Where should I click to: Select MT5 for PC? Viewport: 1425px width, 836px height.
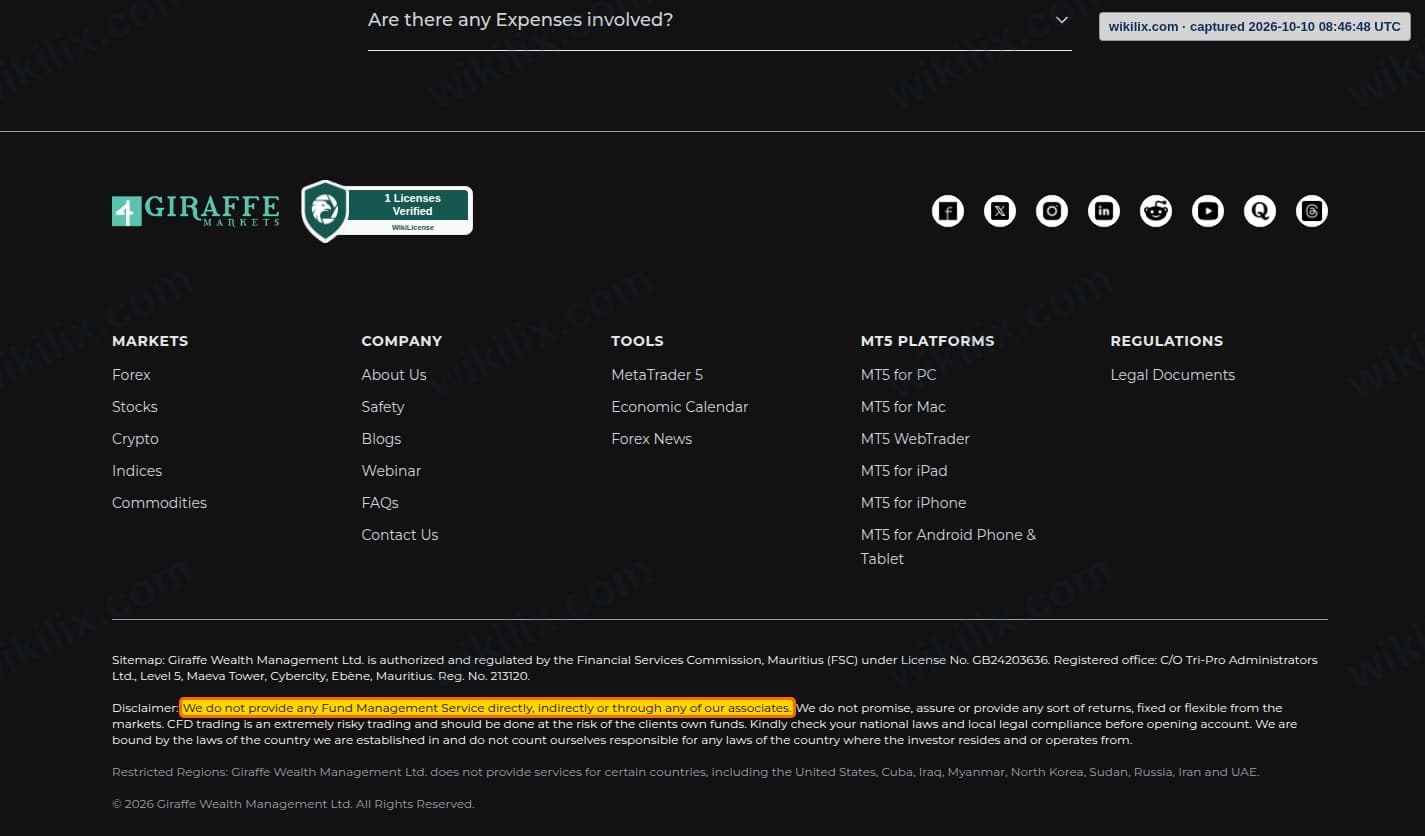coord(899,375)
